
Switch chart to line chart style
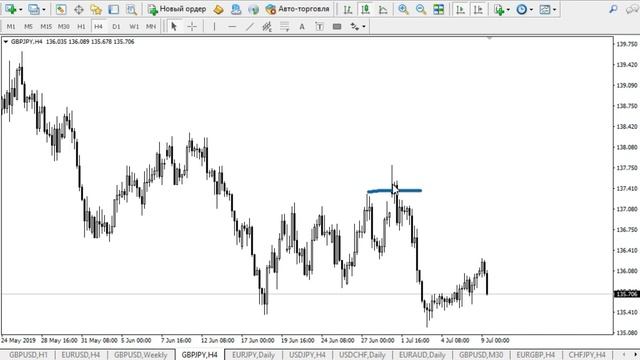point(383,9)
